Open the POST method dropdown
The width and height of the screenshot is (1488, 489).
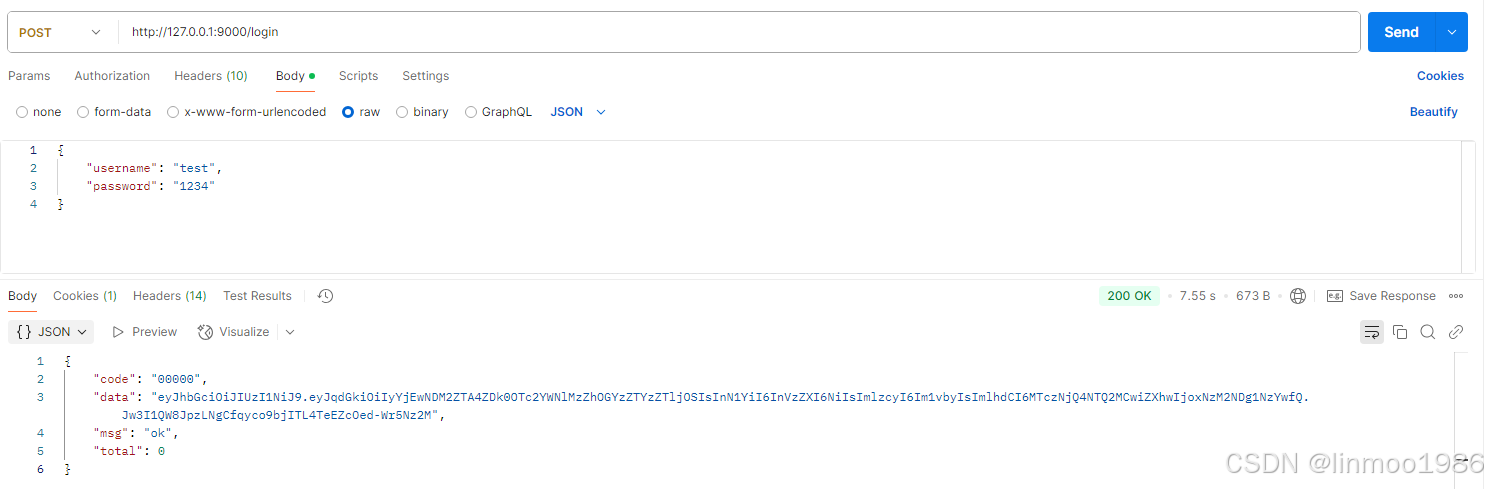click(x=61, y=32)
